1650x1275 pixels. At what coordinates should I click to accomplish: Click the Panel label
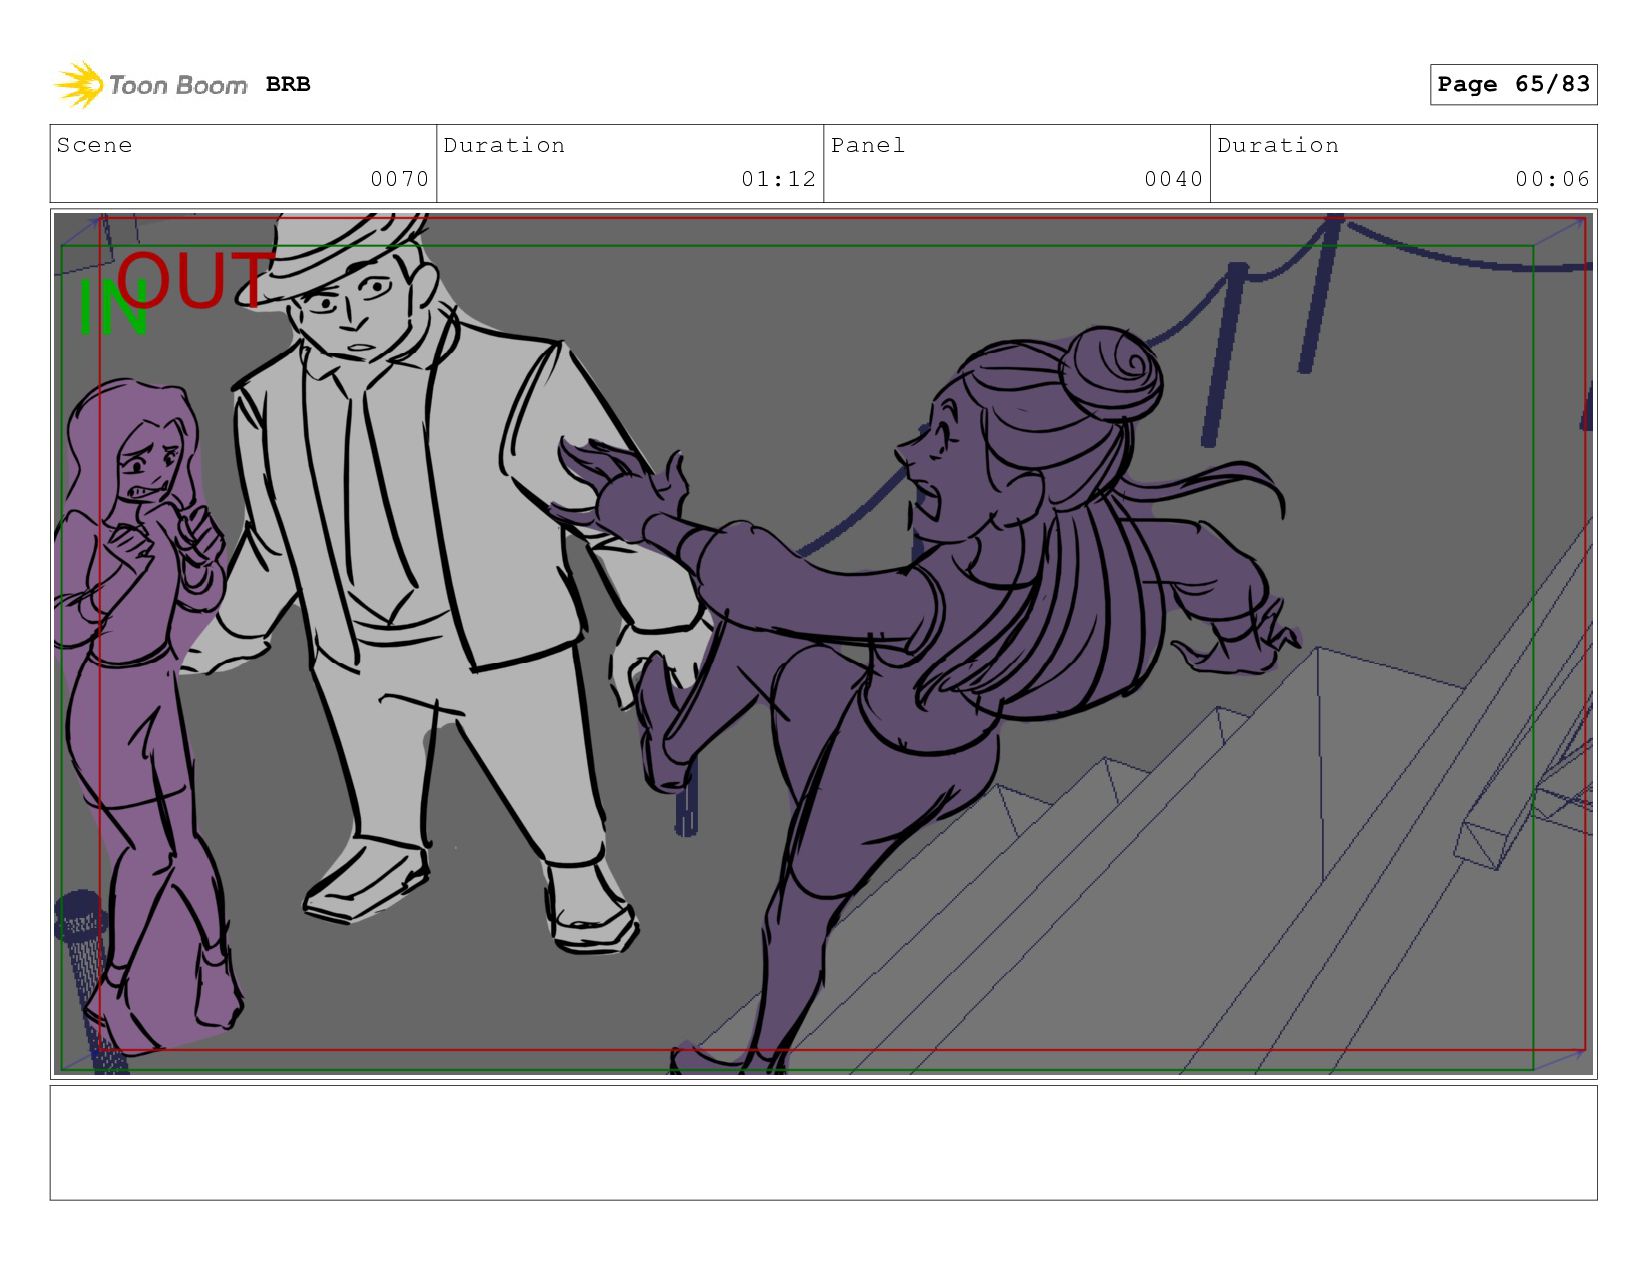[868, 146]
